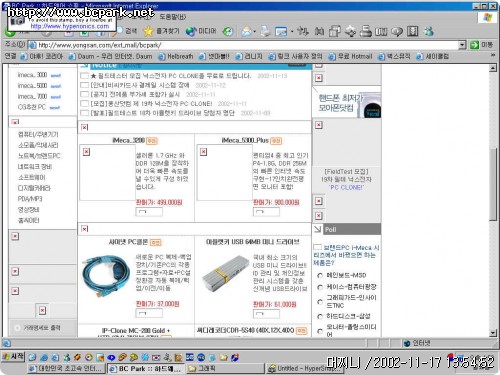Select the 메인보드-MSD poll radio option
The width and height of the screenshot is (500, 375).
[320, 276]
